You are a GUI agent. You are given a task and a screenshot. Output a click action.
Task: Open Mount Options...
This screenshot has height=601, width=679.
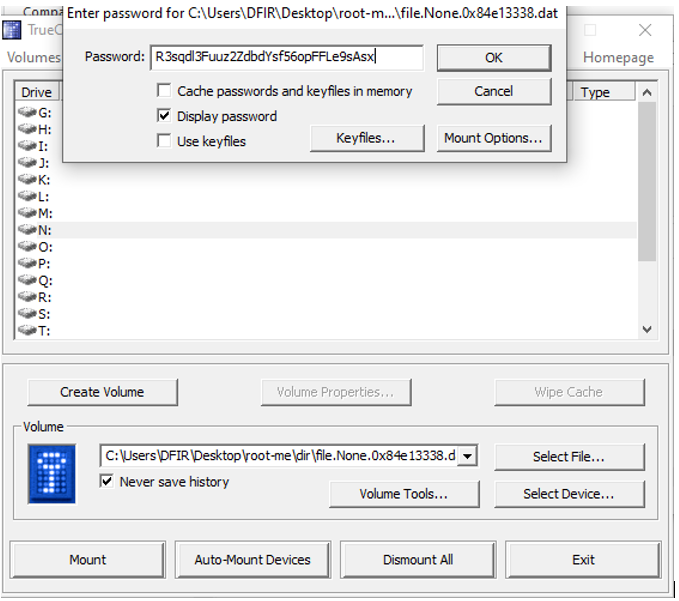coord(494,138)
